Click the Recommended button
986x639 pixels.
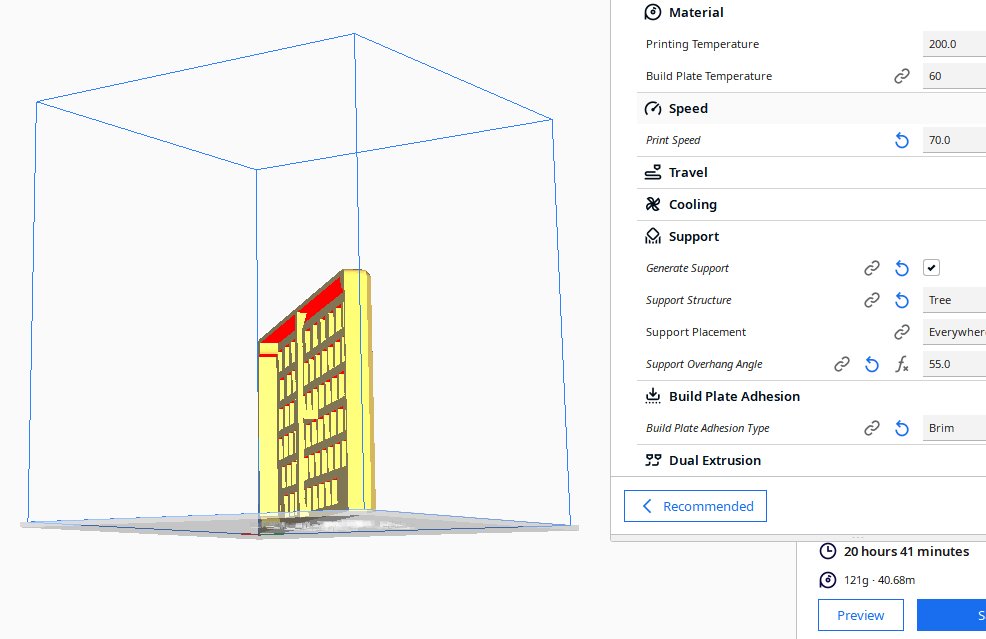[695, 506]
